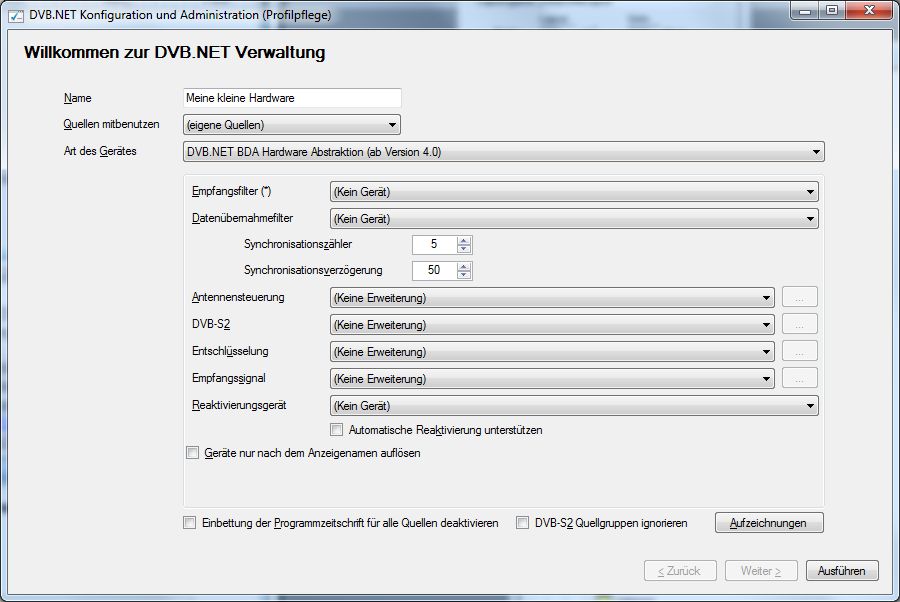This screenshot has height=602, width=900.
Task: Expand the Datenübernahmefilter dropdown
Action: [x=574, y=219]
